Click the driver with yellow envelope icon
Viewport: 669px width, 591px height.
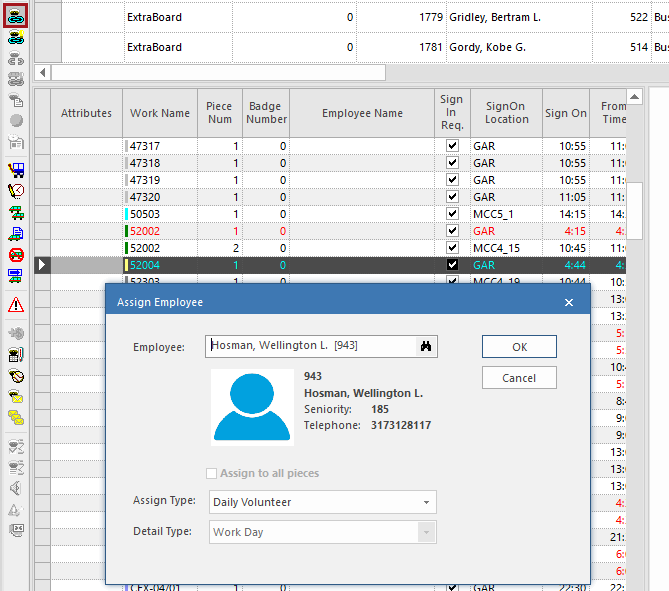[x=16, y=397]
